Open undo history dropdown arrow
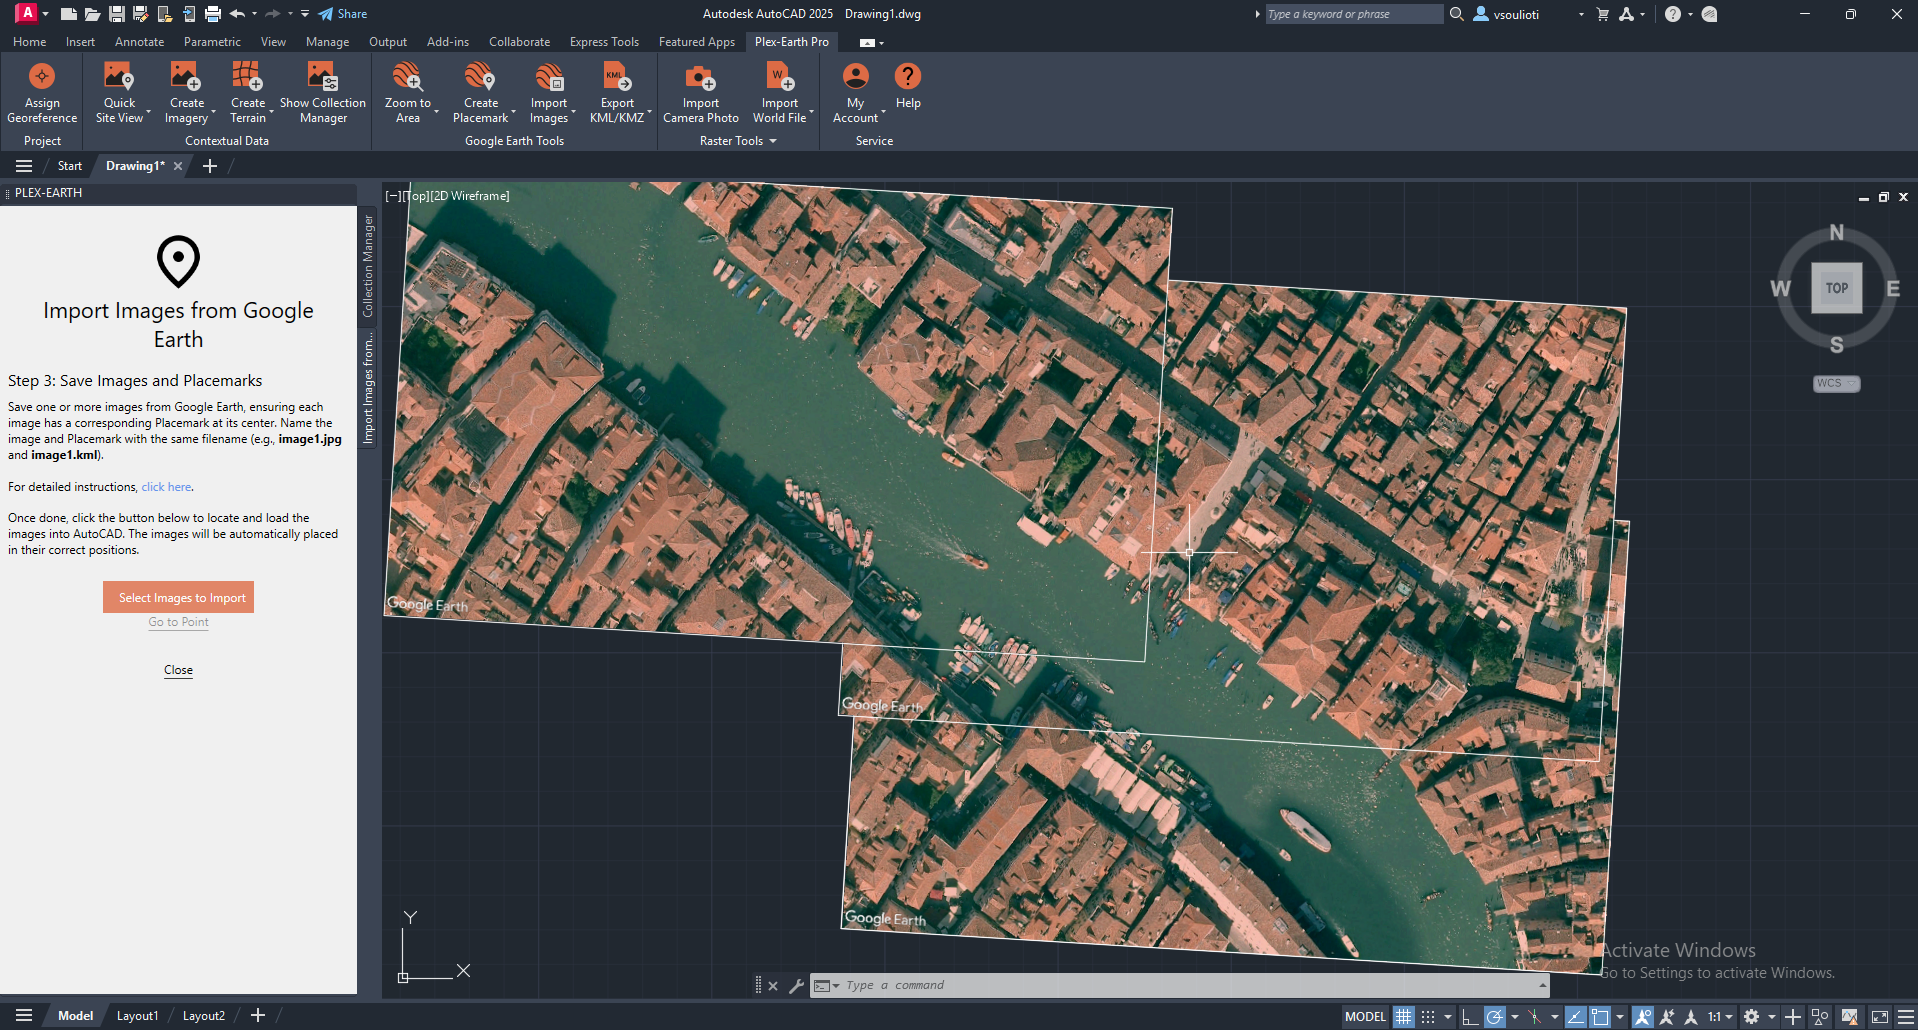1918x1030 pixels. point(254,14)
